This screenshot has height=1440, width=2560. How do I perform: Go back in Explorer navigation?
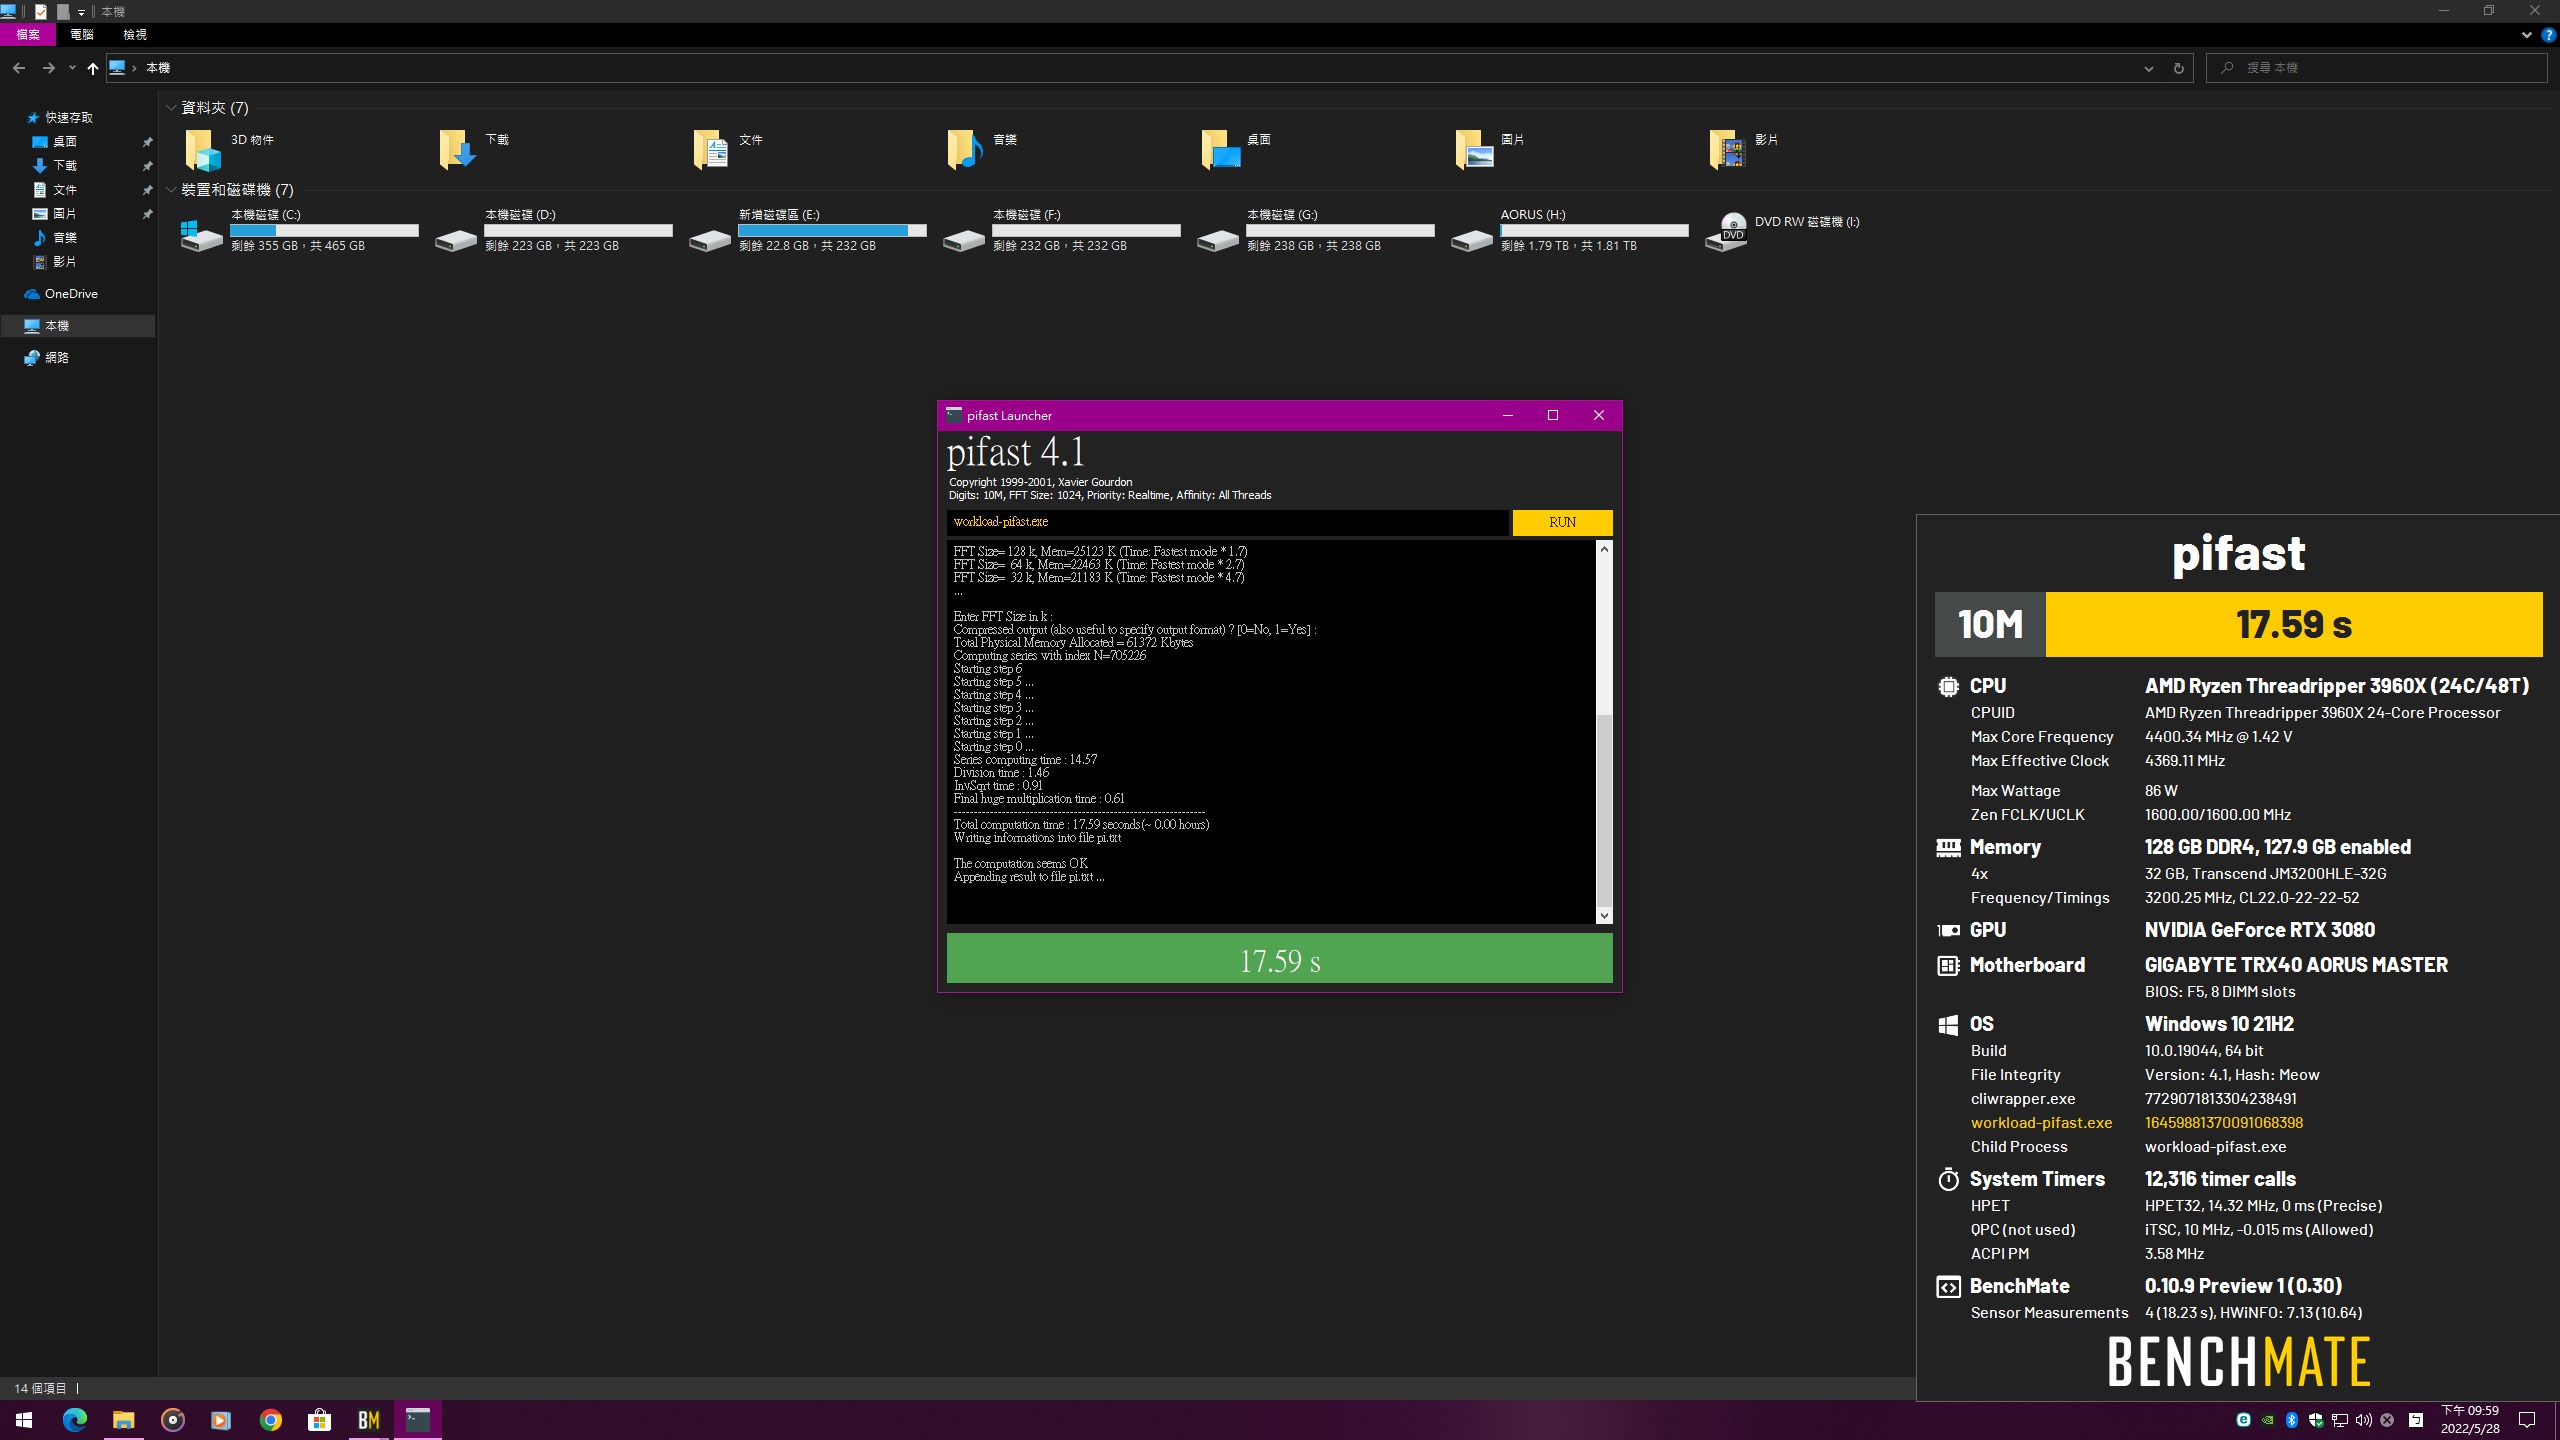coord(19,68)
